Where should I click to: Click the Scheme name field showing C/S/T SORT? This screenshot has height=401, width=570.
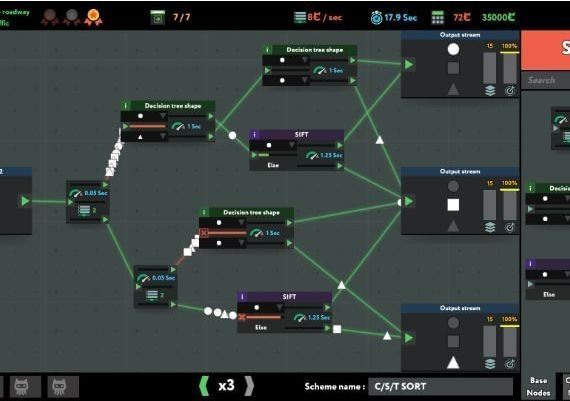441,386
